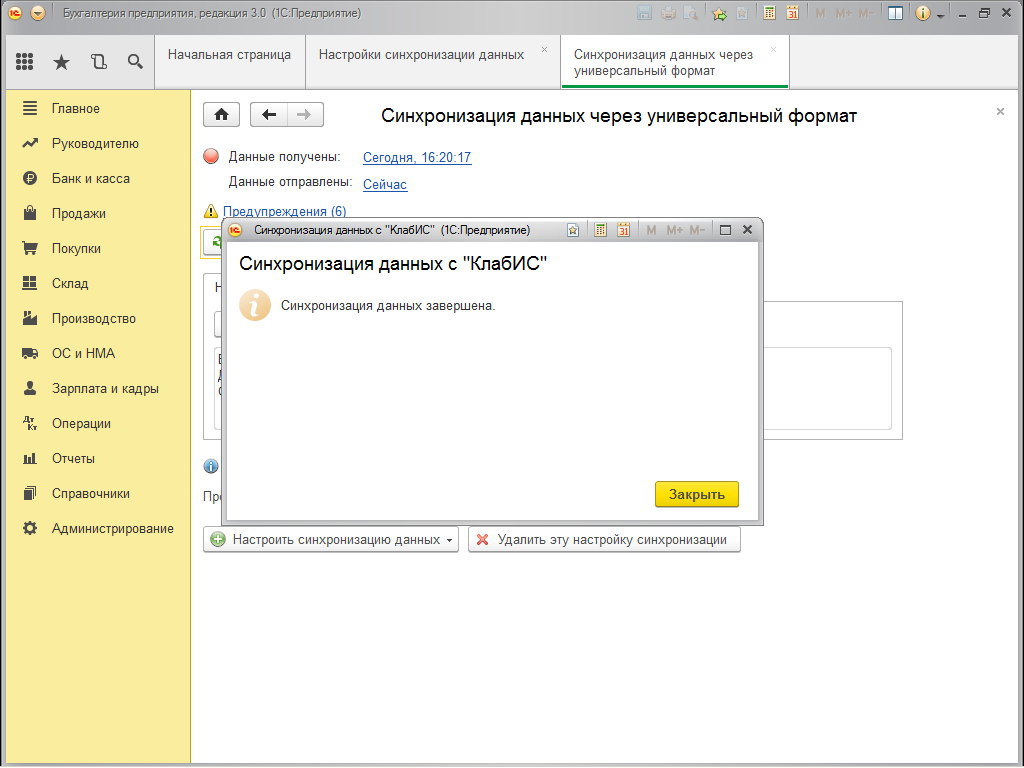1024x768 pixels.
Task: Click the M memory button in dialog title bar
Action: pos(651,230)
